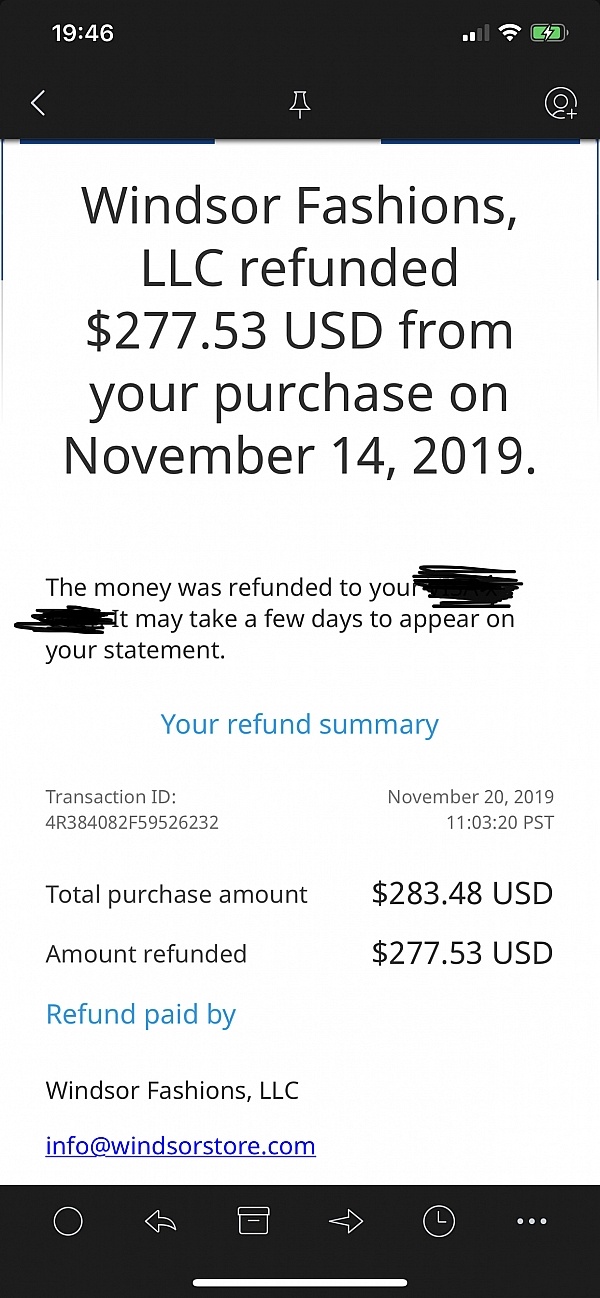This screenshot has height=1298, width=600.
Task: Tap the Refund paid by heading
Action: (x=141, y=1015)
